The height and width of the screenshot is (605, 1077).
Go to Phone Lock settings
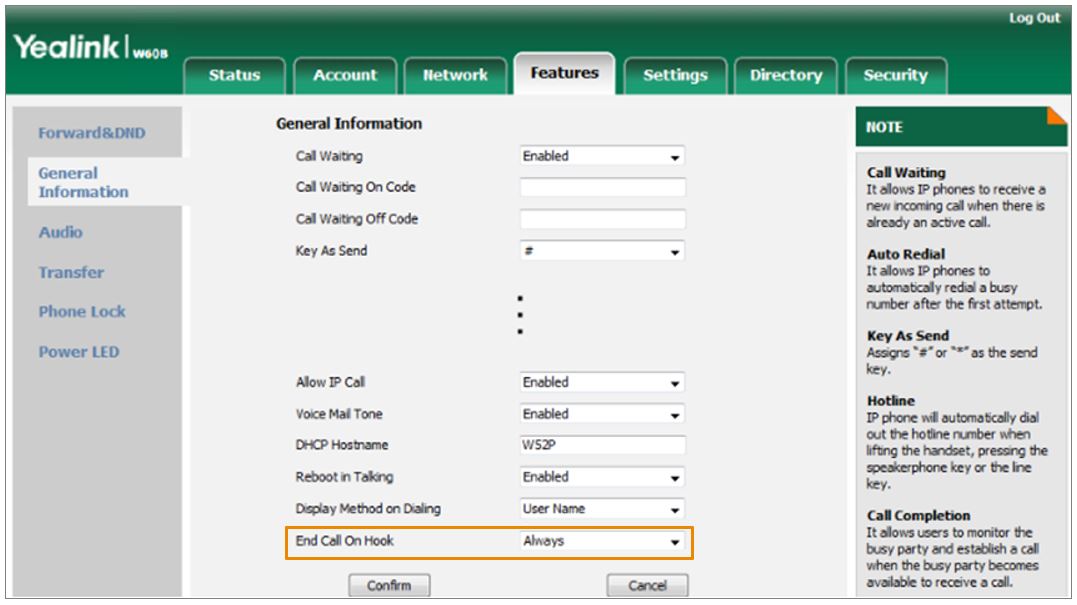(x=82, y=312)
